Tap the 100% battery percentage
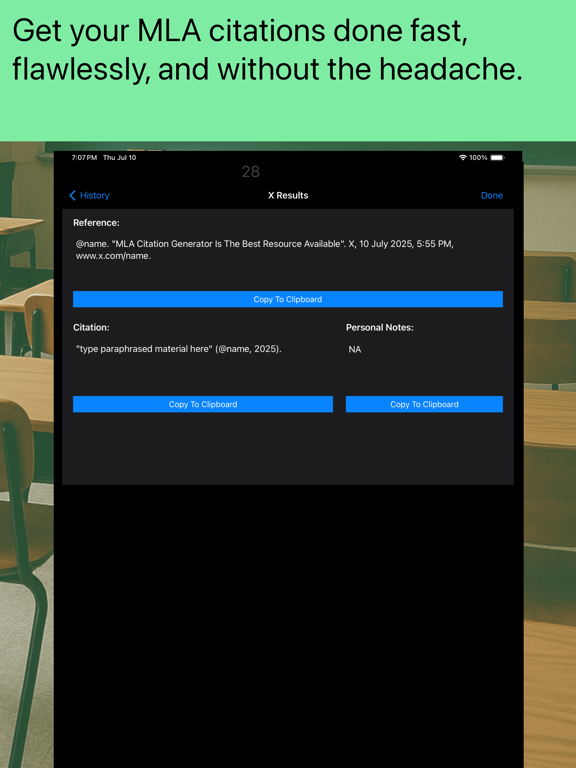 point(478,158)
